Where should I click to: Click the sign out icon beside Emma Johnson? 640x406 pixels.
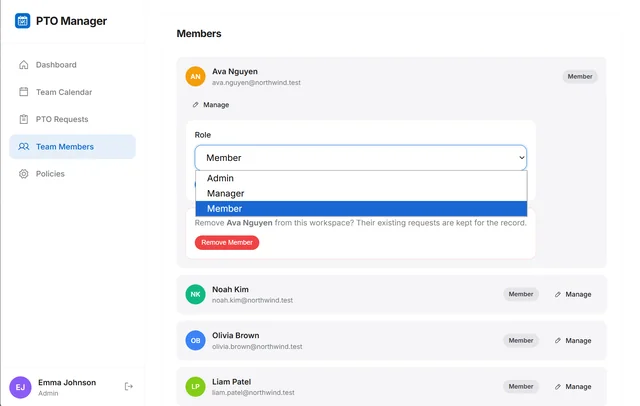pyautogui.click(x=129, y=386)
